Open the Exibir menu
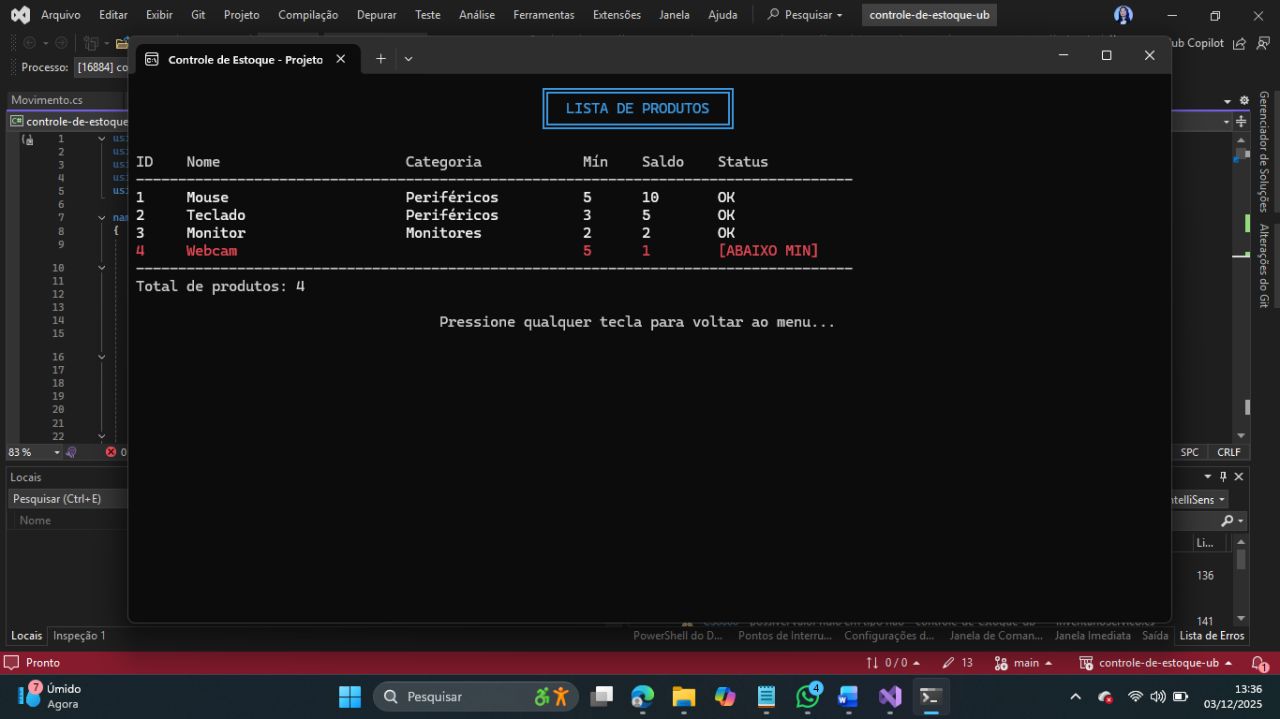The height and width of the screenshot is (719, 1280). [159, 15]
